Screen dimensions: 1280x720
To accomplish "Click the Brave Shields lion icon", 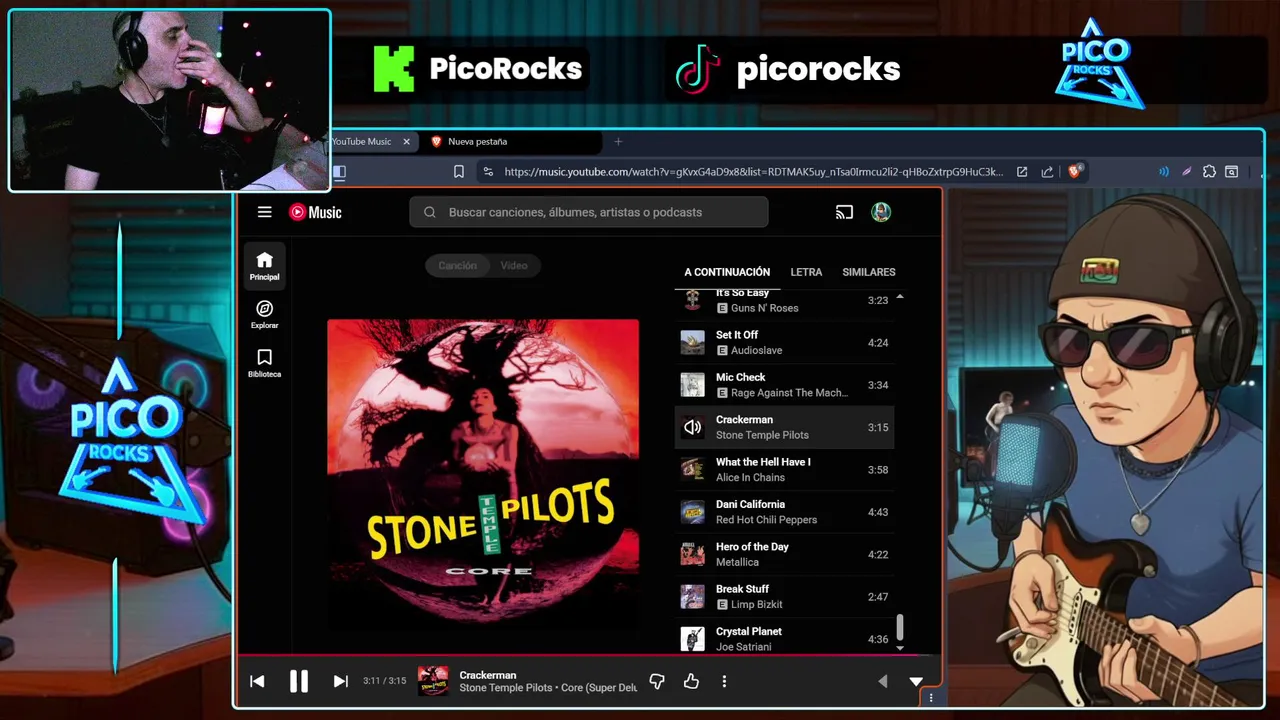I will click(1074, 172).
